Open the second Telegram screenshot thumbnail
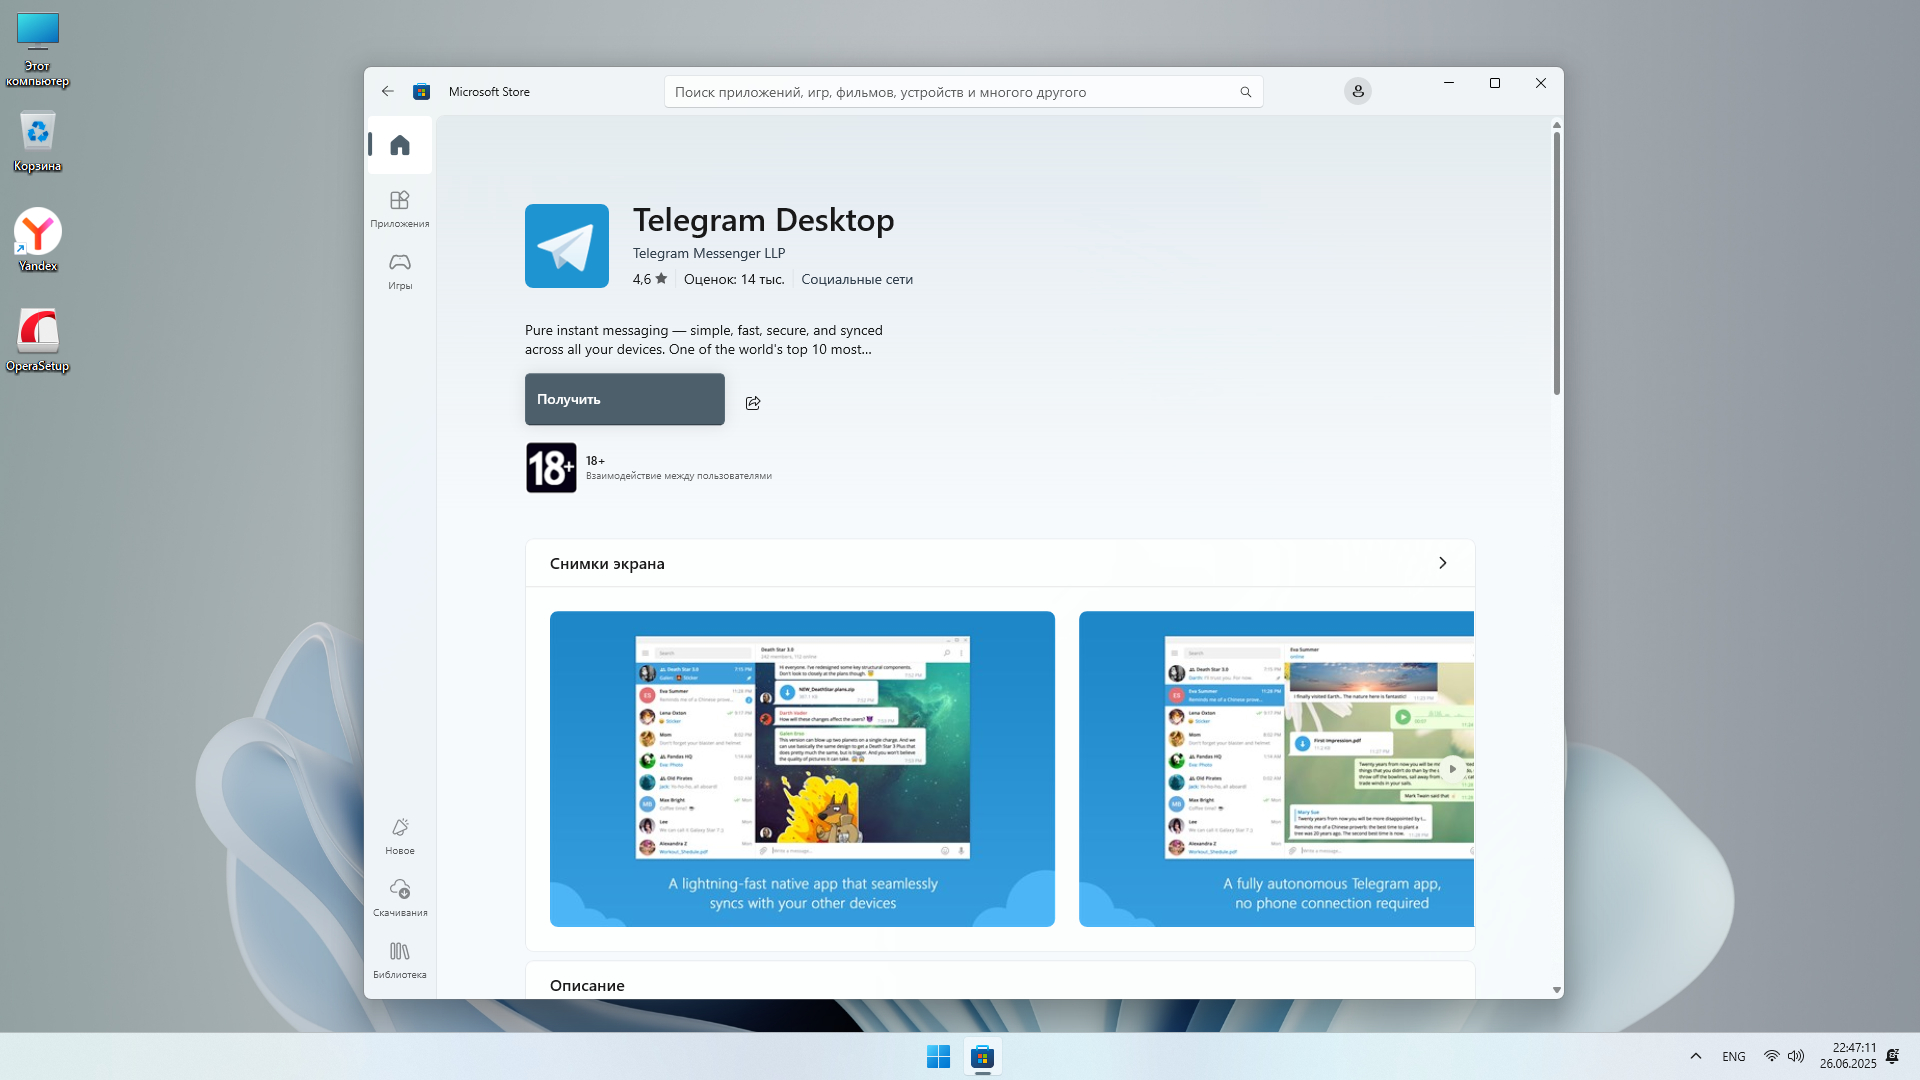Image resolution: width=1920 pixels, height=1080 pixels. click(x=1276, y=769)
